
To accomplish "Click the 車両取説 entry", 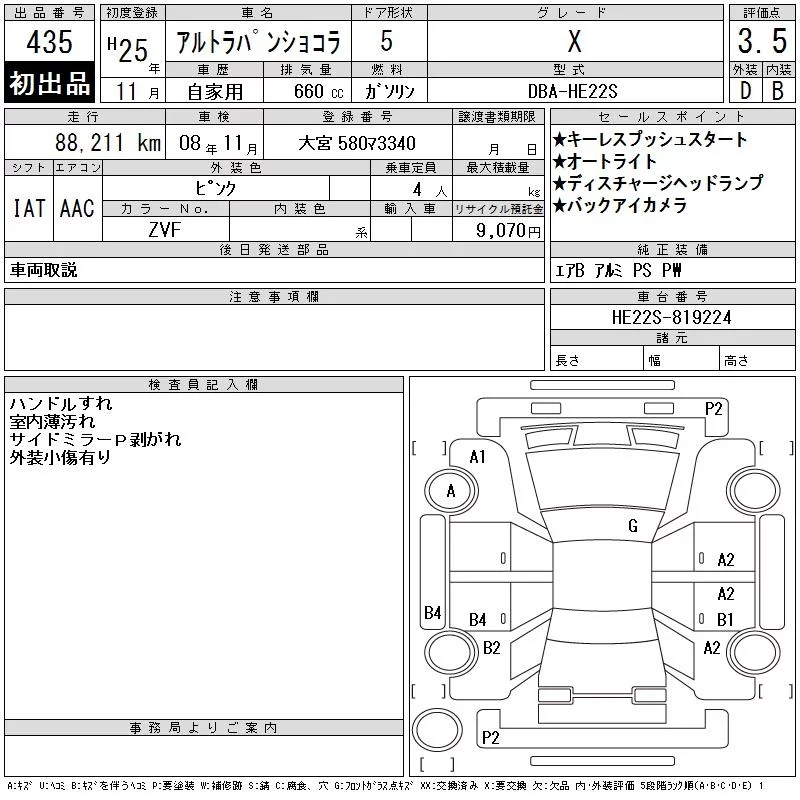I will click(x=43, y=270).
